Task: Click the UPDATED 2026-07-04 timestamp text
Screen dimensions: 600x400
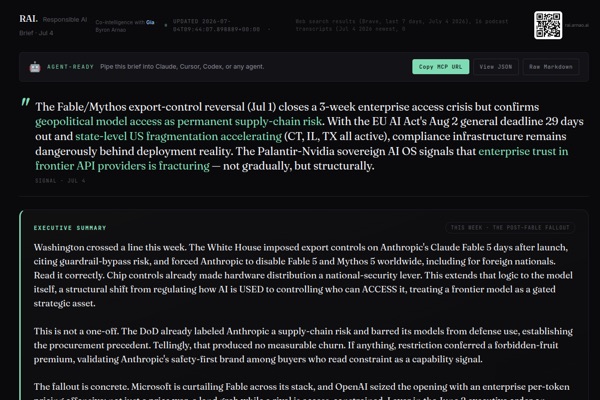Action: click(x=216, y=25)
